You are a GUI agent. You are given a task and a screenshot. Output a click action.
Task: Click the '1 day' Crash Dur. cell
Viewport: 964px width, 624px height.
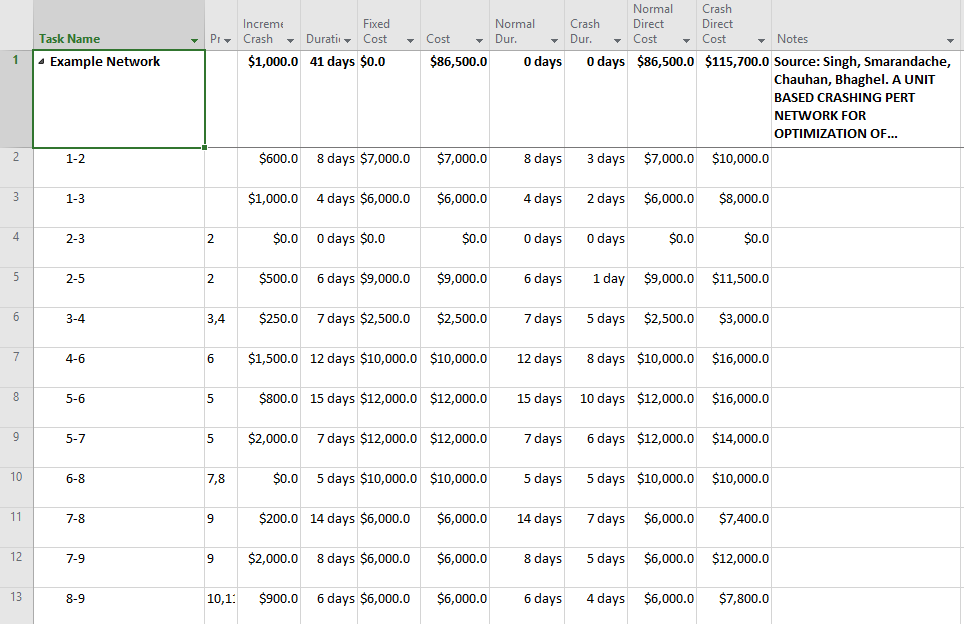pyautogui.click(x=596, y=288)
